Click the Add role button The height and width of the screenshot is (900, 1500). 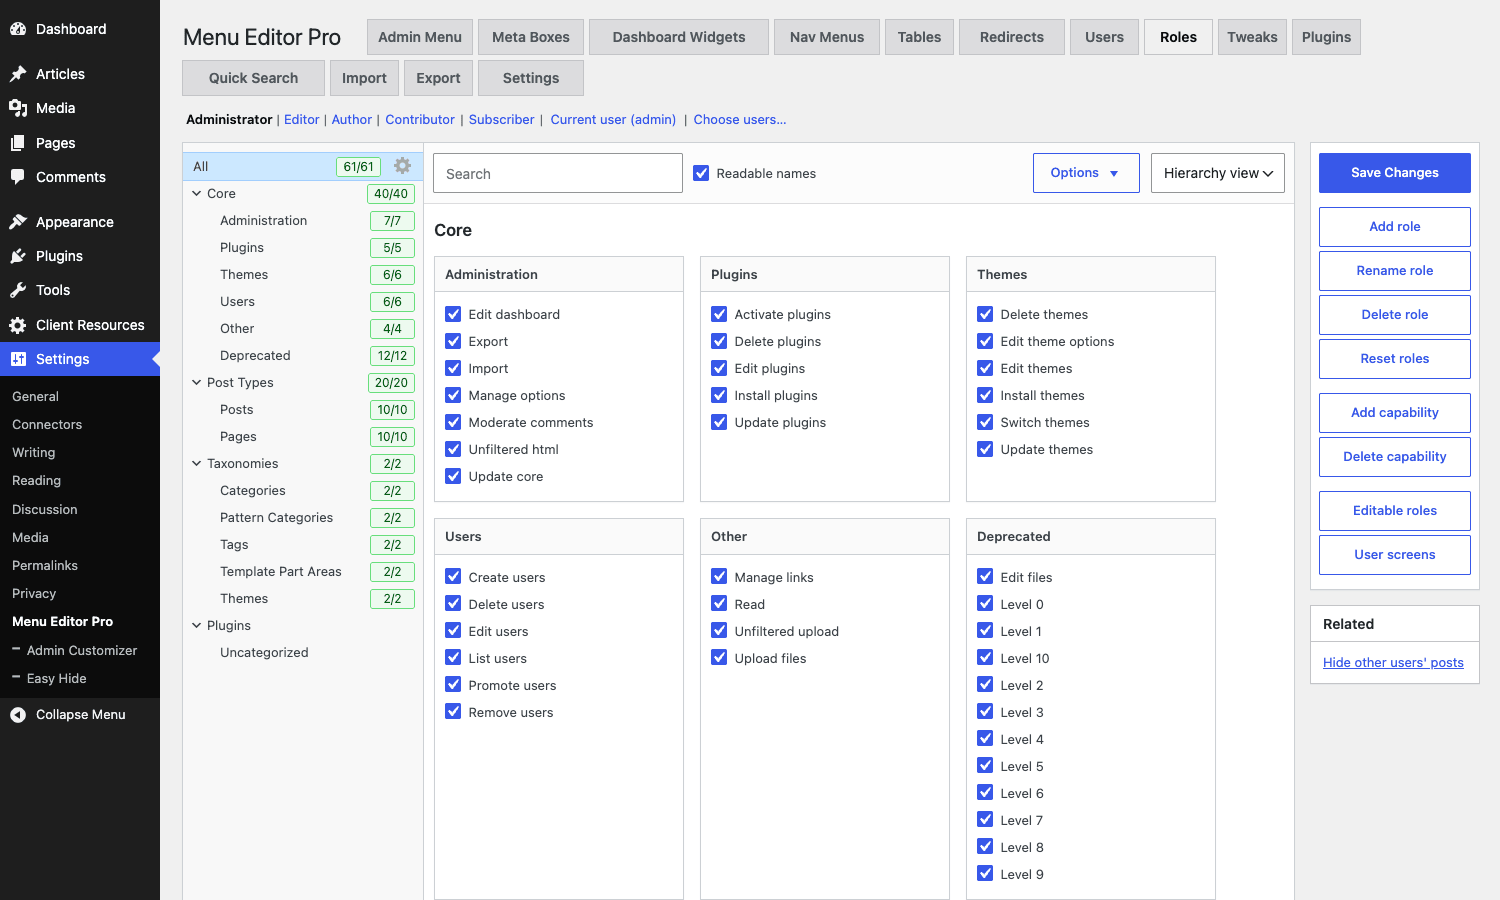point(1395,227)
